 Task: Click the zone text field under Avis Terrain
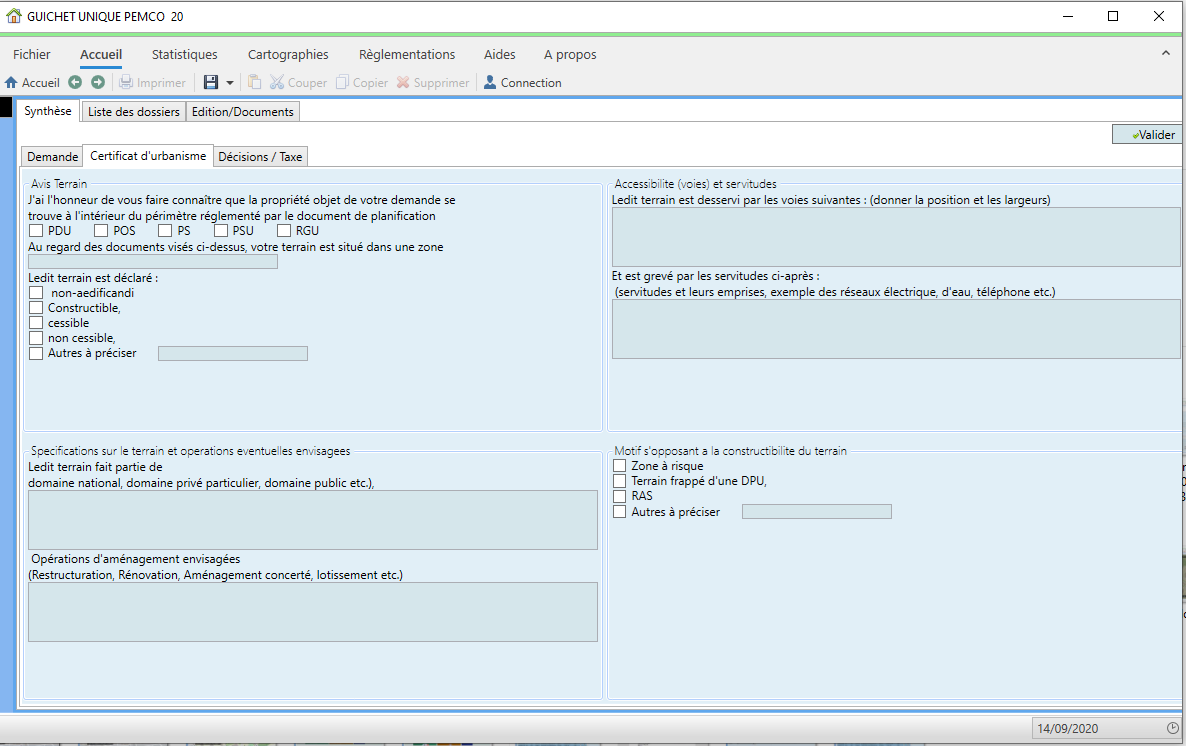pyautogui.click(x=153, y=262)
